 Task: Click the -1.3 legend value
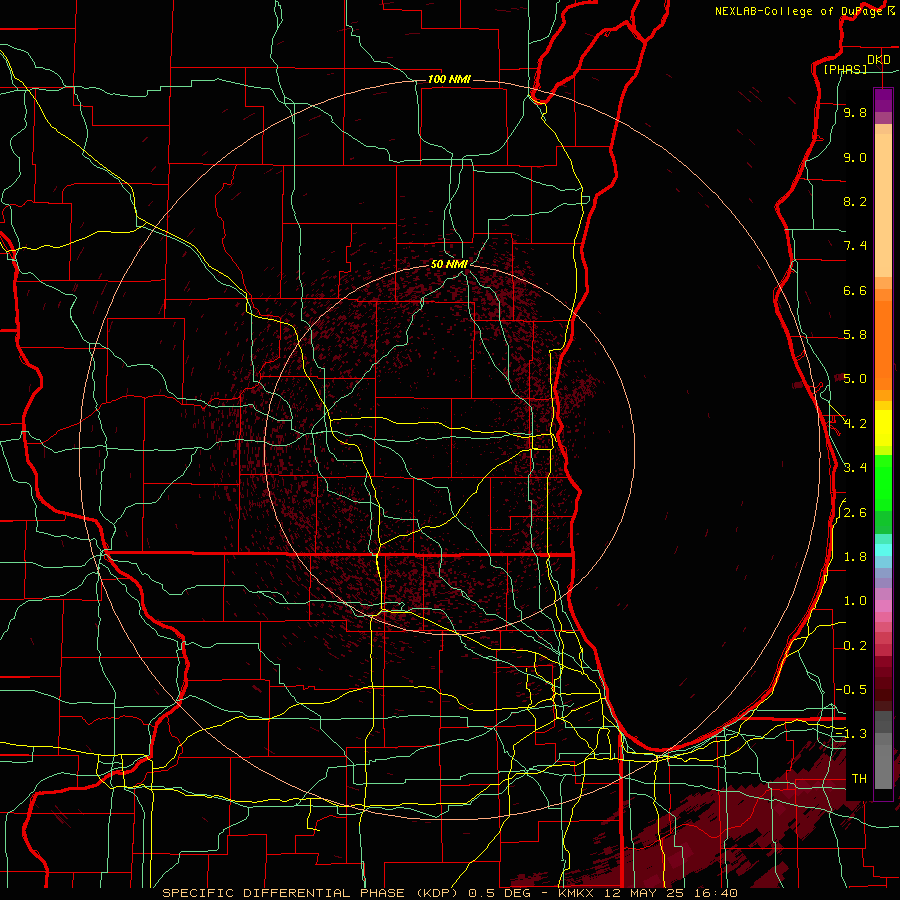point(852,735)
